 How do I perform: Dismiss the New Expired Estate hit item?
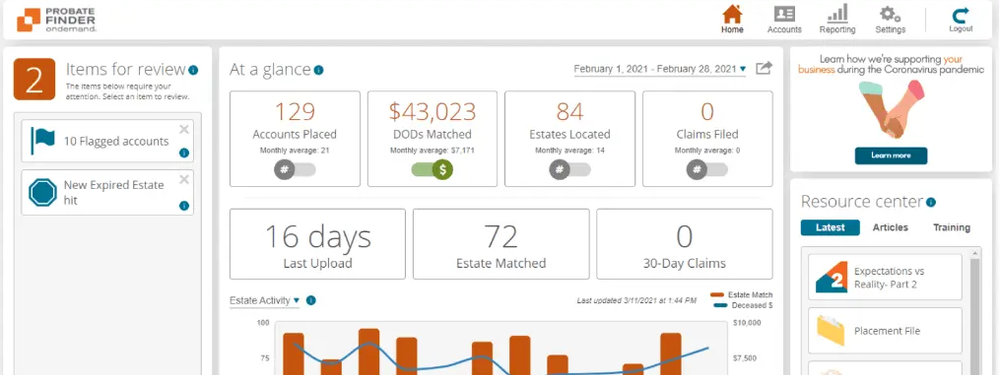[184, 180]
